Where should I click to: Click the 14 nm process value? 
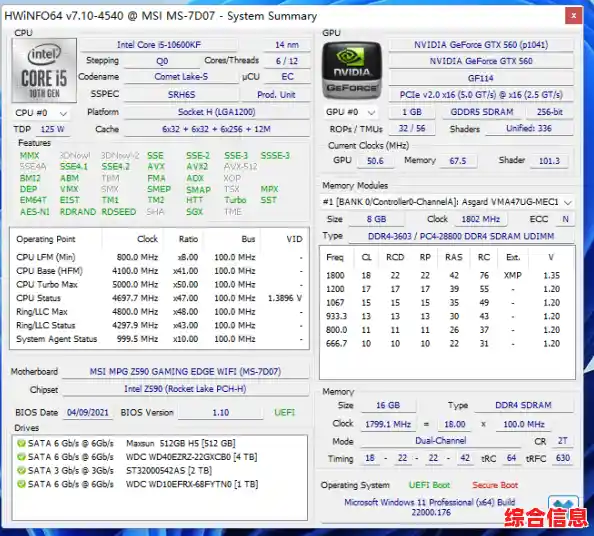287,45
